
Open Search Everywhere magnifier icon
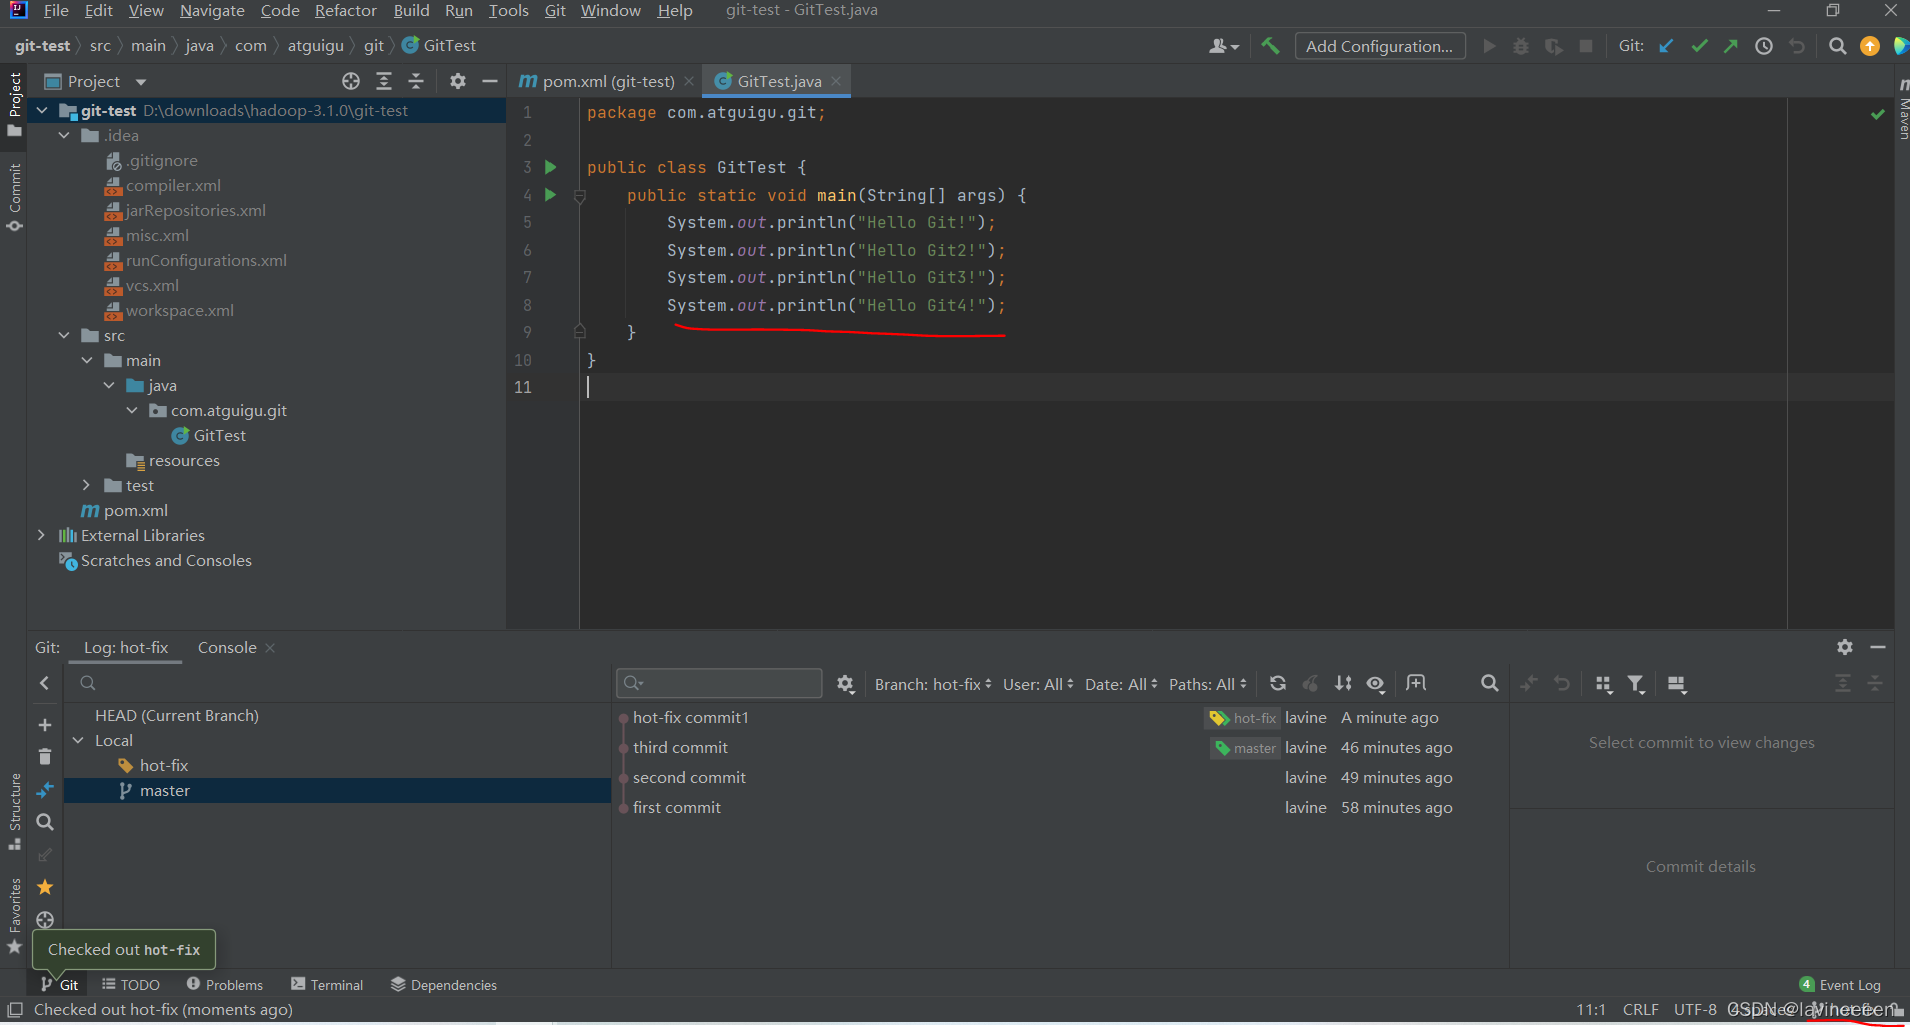1837,46
